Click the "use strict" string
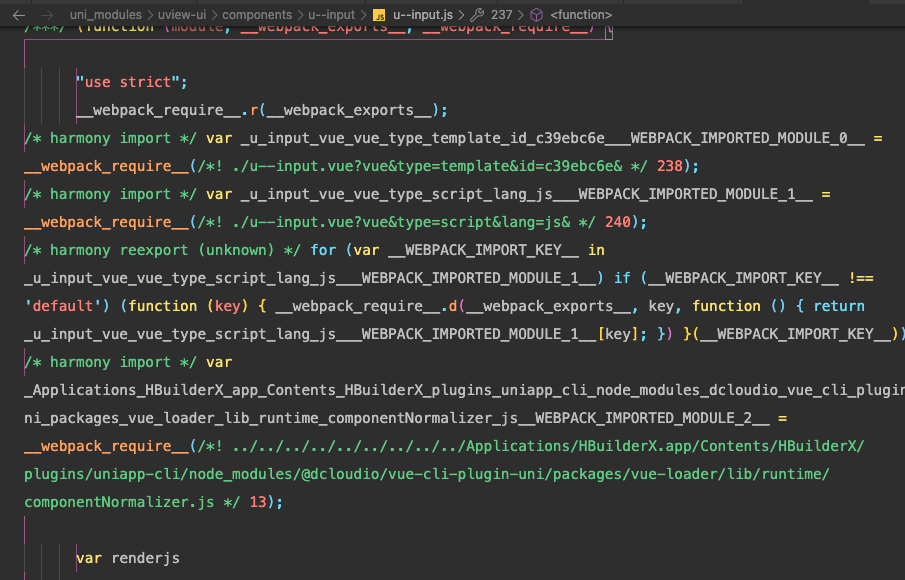This screenshot has width=905, height=580. pos(128,82)
